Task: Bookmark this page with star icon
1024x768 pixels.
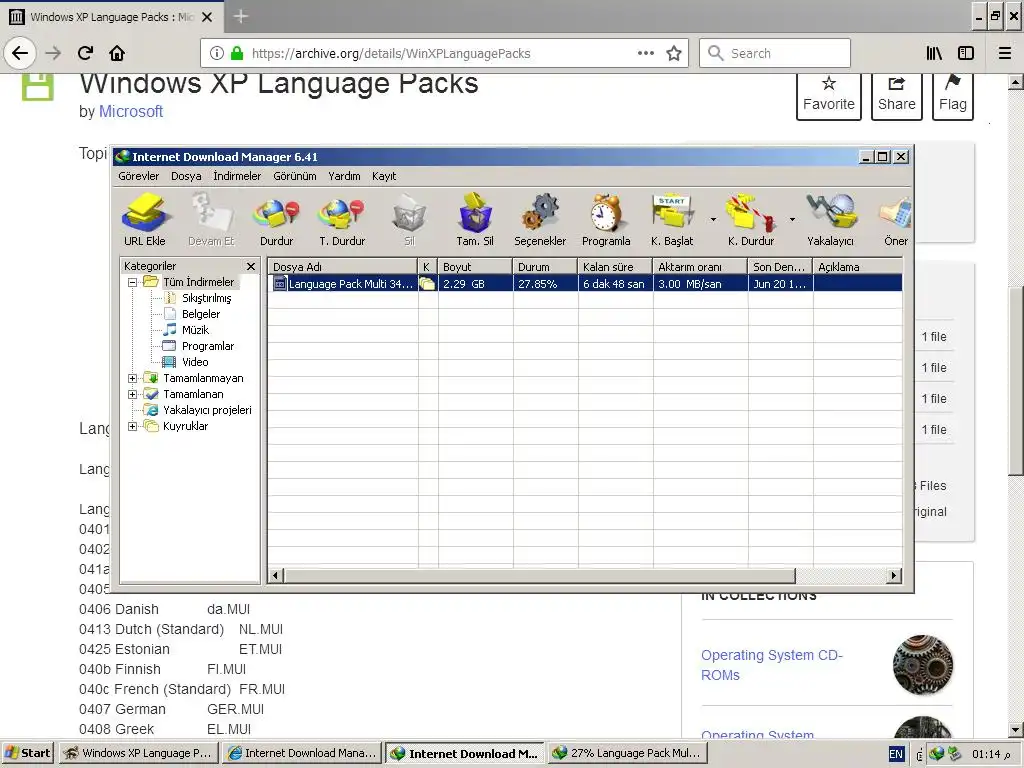Action: (674, 53)
